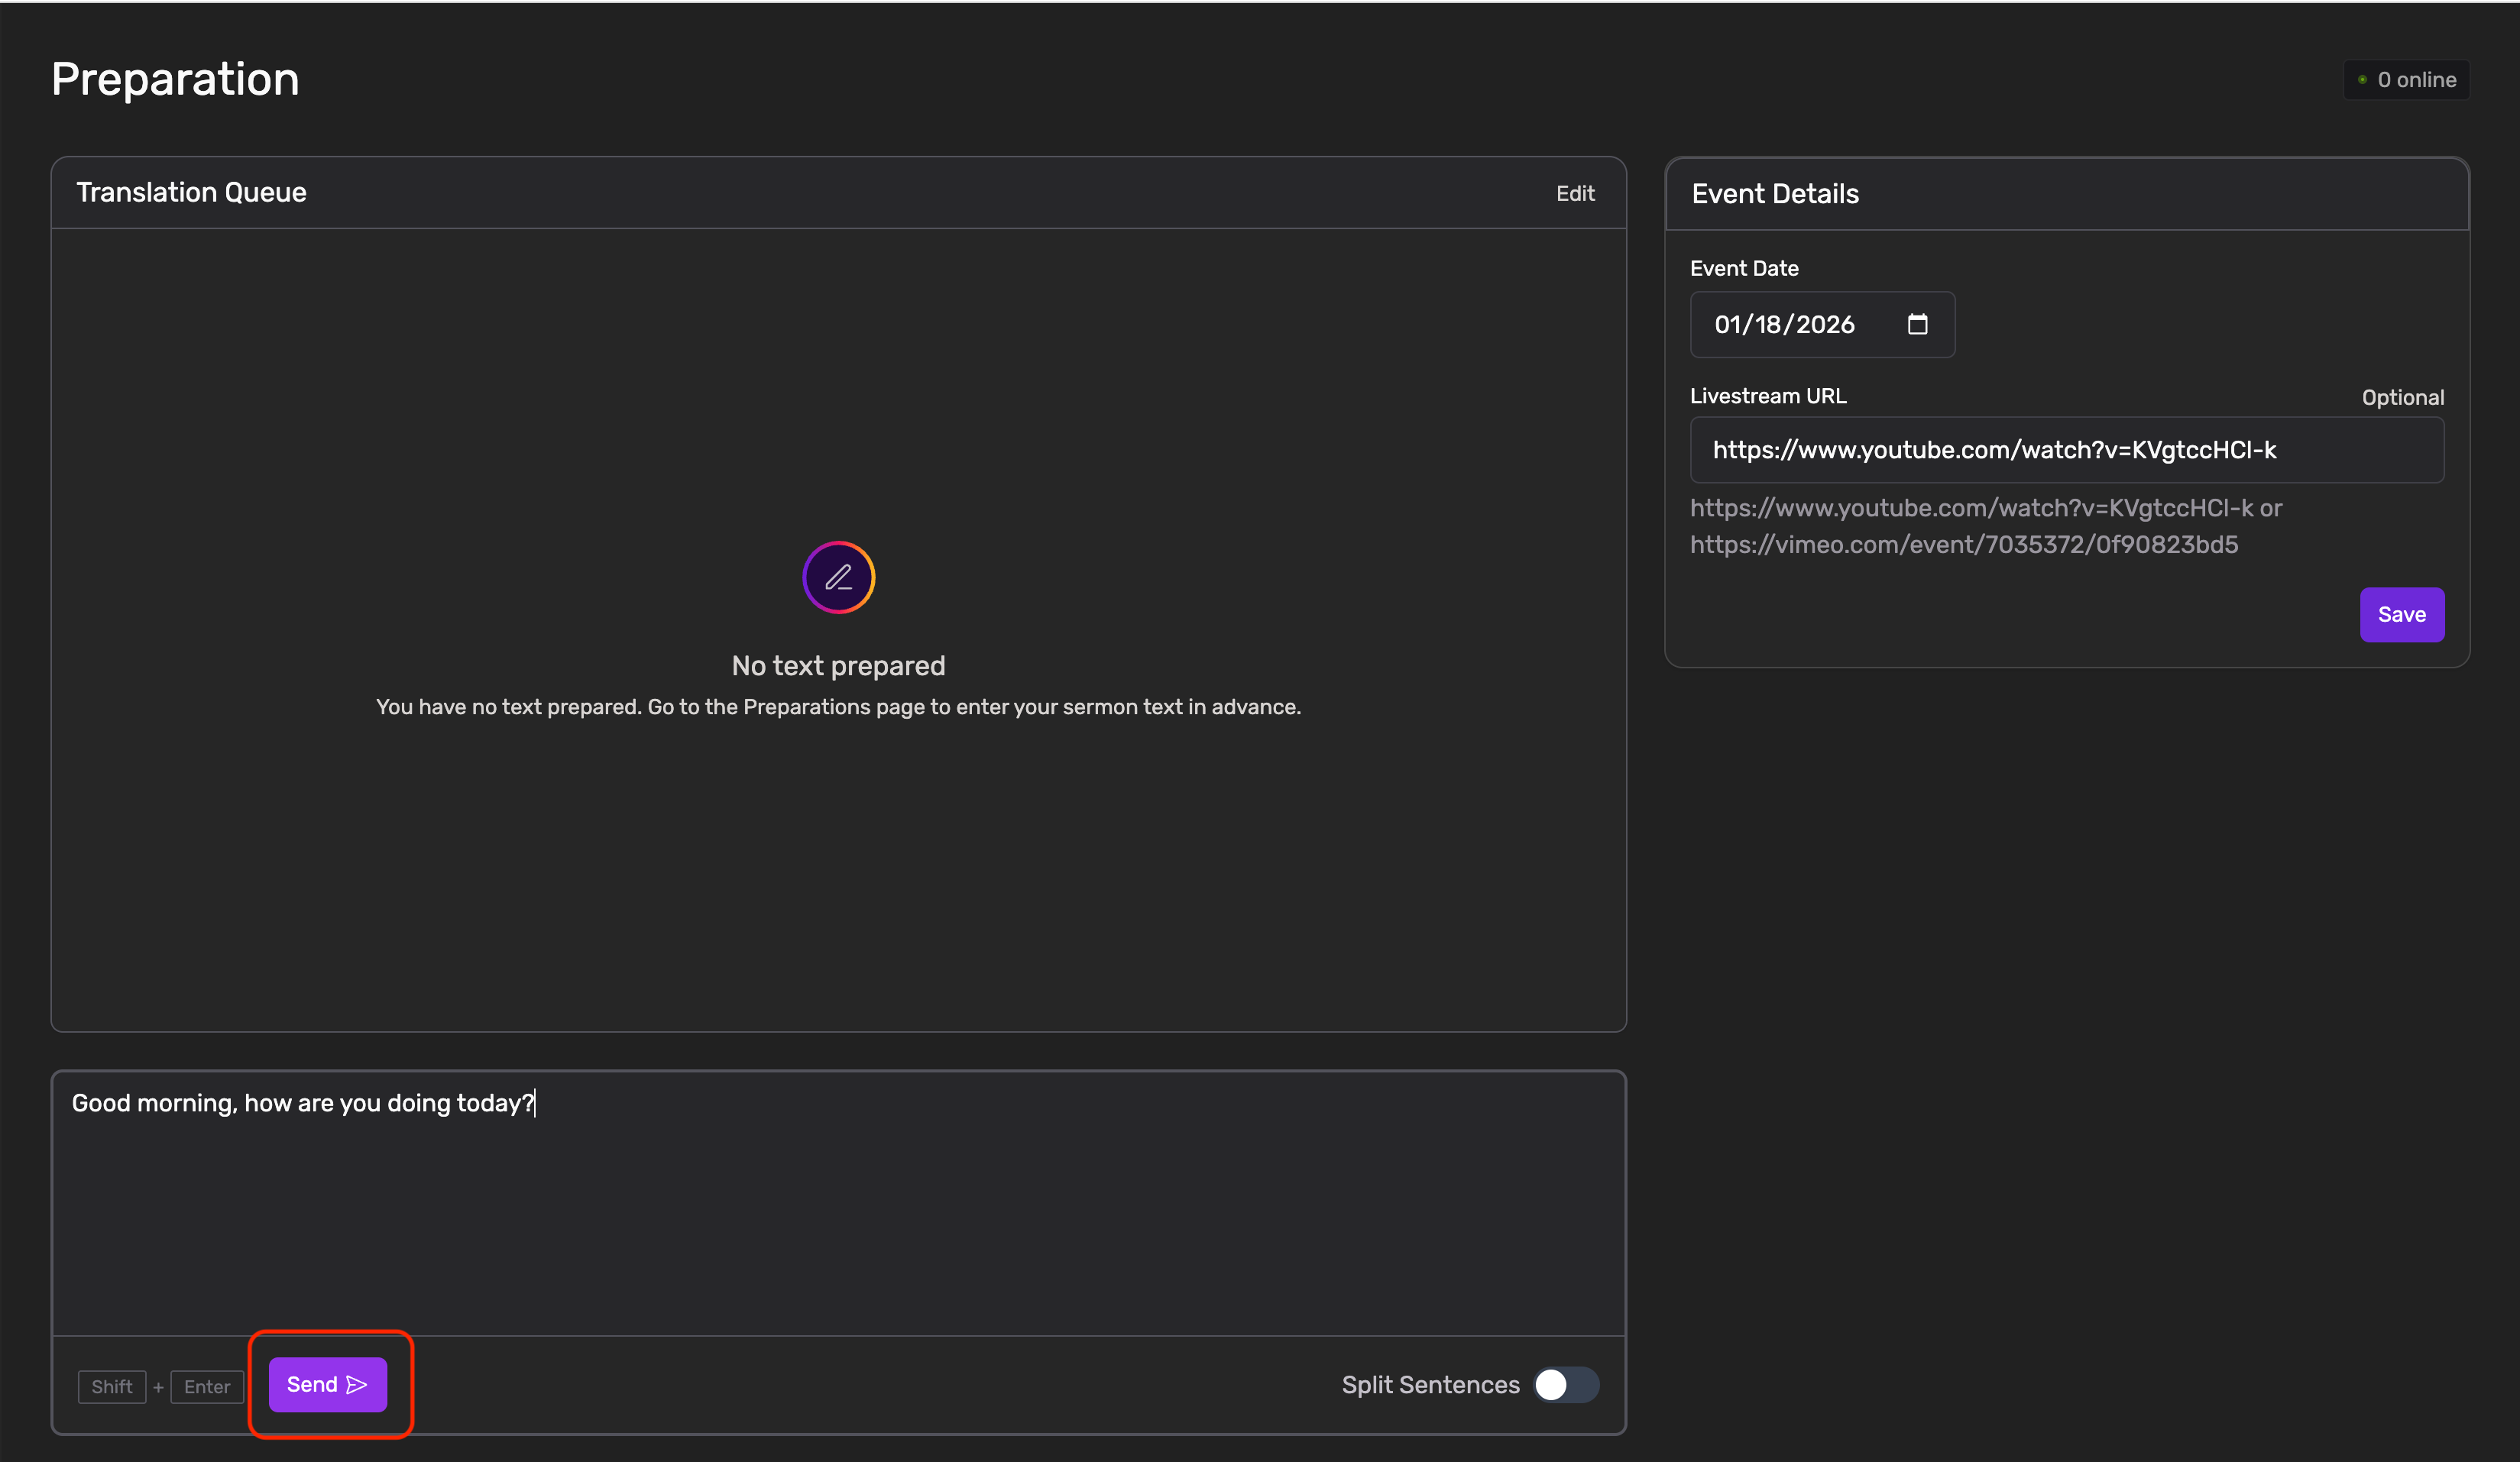Open the calendar picker icon in Event Date
The width and height of the screenshot is (2520, 1462).
[x=1916, y=324]
